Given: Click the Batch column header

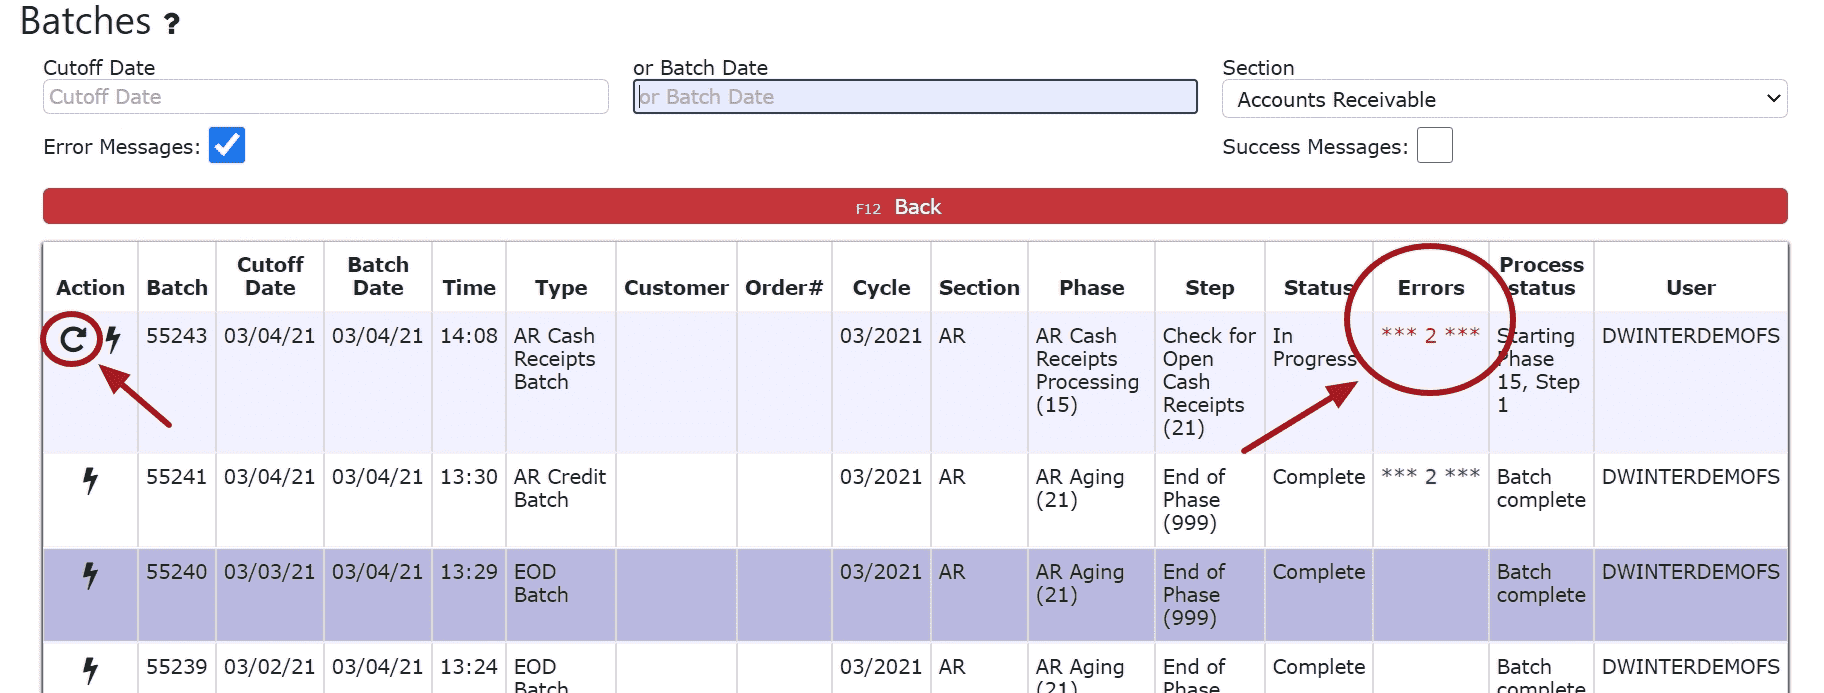Looking at the screenshot, I should [x=177, y=288].
